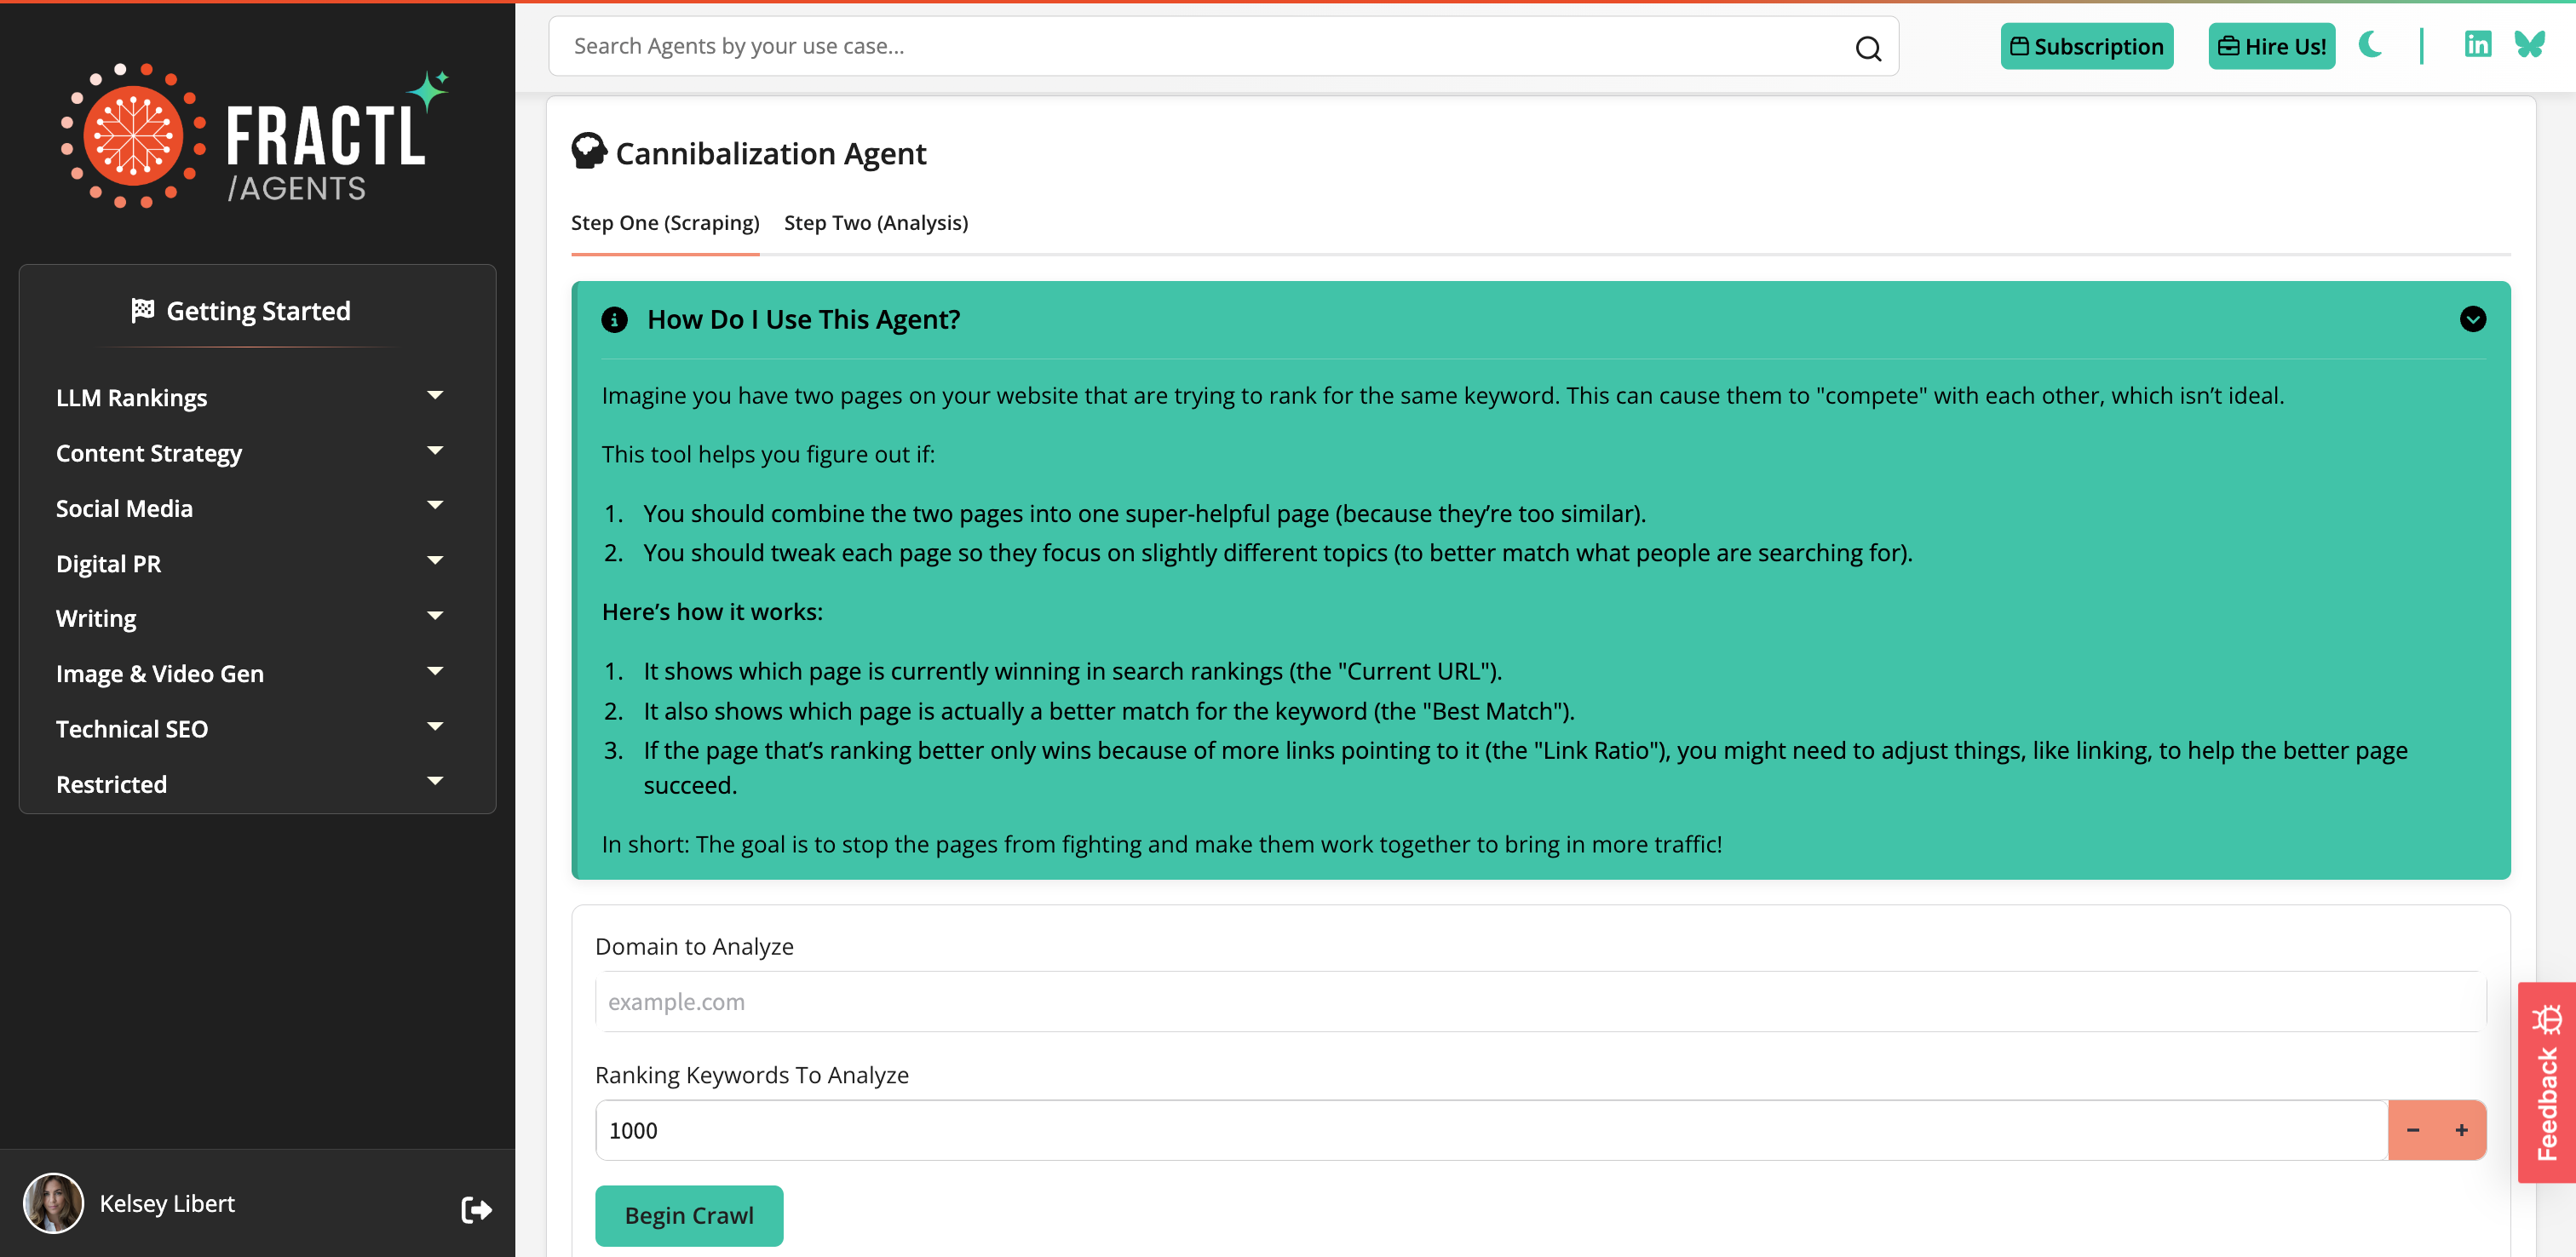Click the info icon in the green banner

614,320
